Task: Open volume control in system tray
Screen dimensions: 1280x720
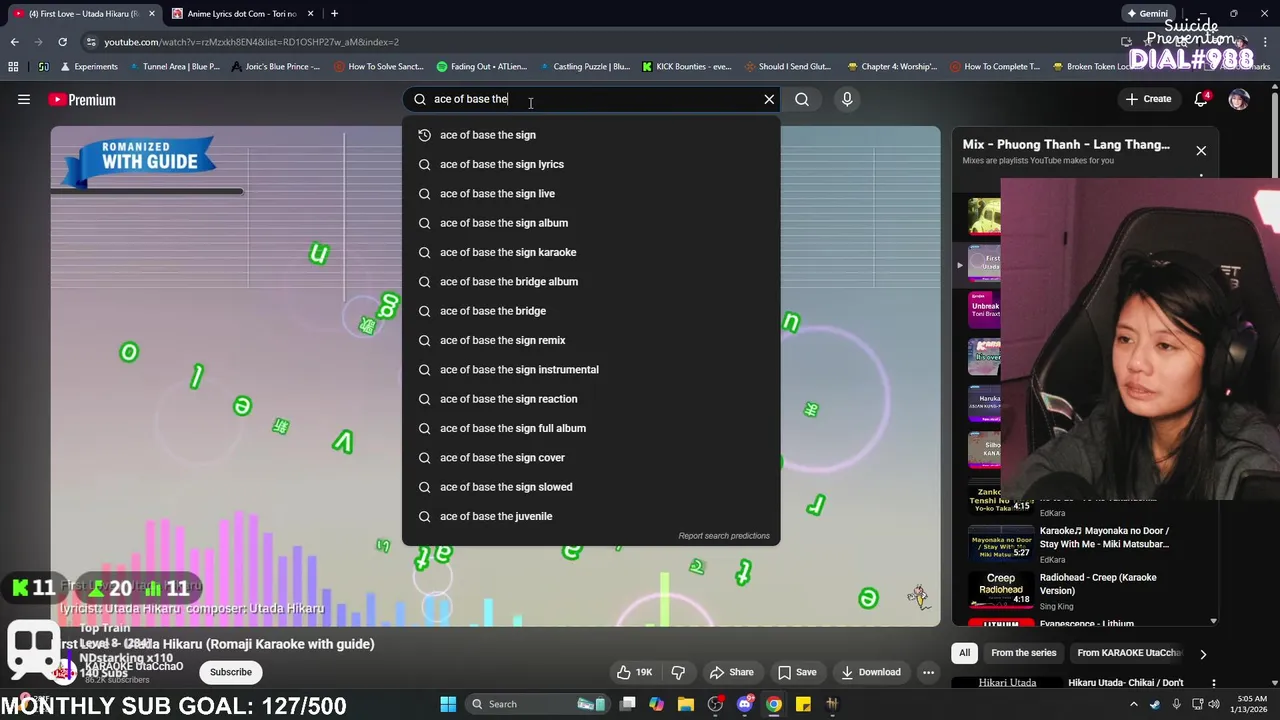Action: pyautogui.click(x=1214, y=704)
